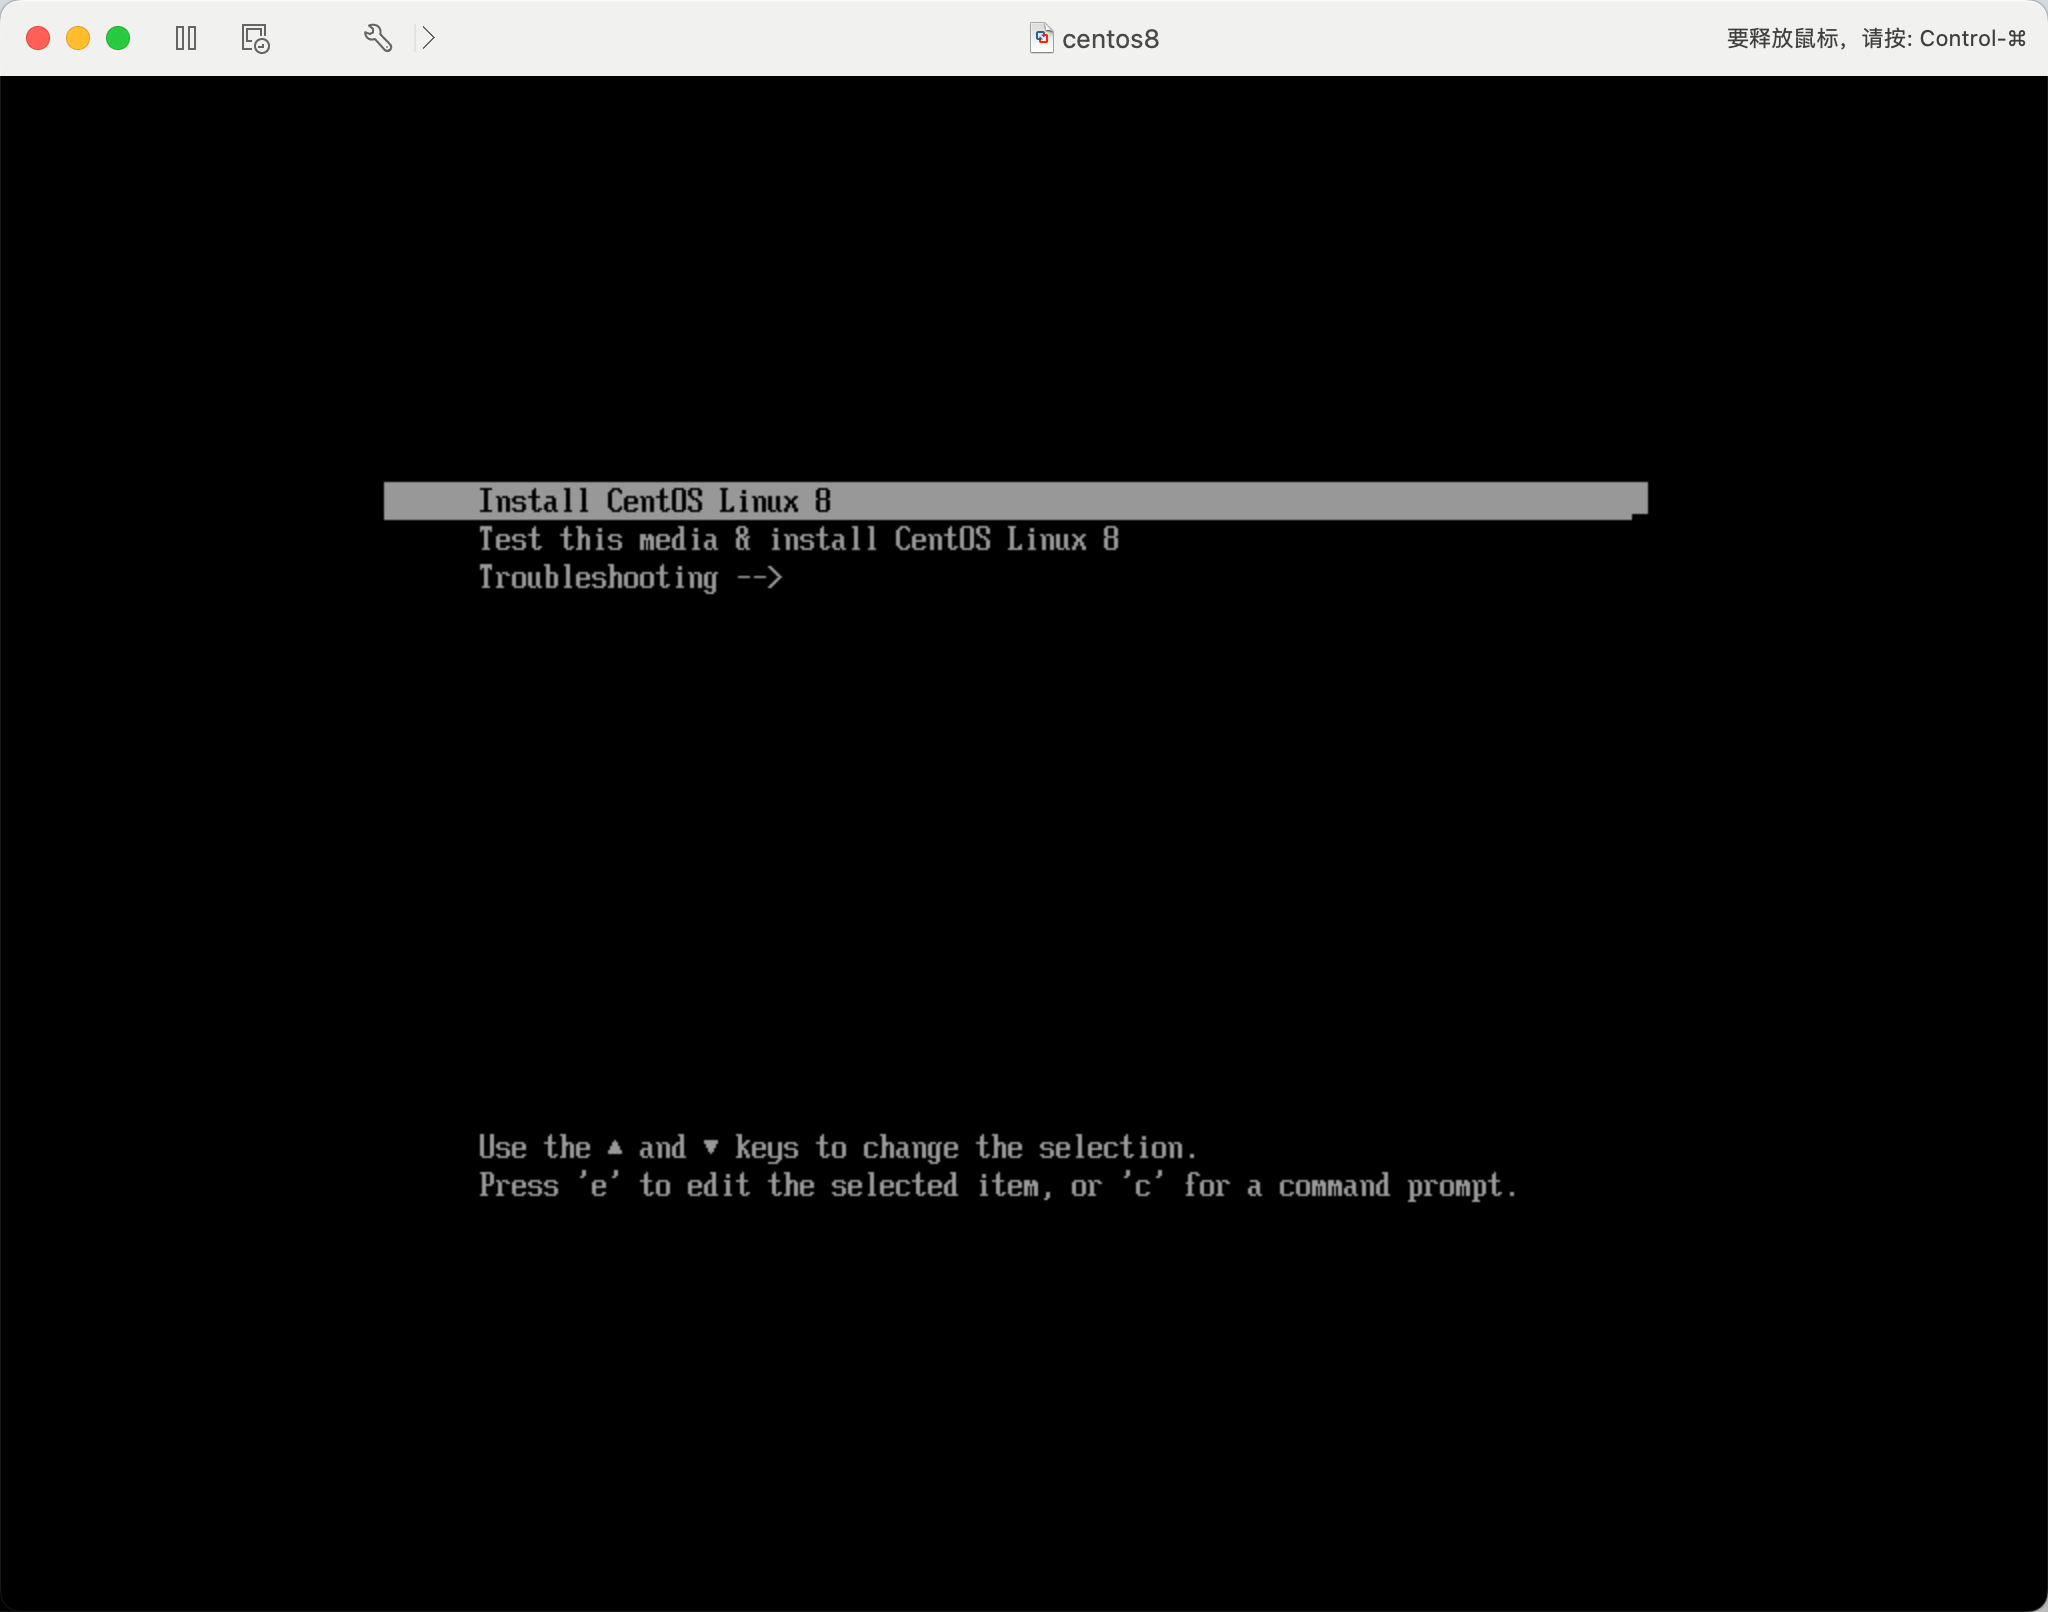Open the Troubleshooting submenu entry
This screenshot has height=1612, width=2048.
(x=598, y=577)
